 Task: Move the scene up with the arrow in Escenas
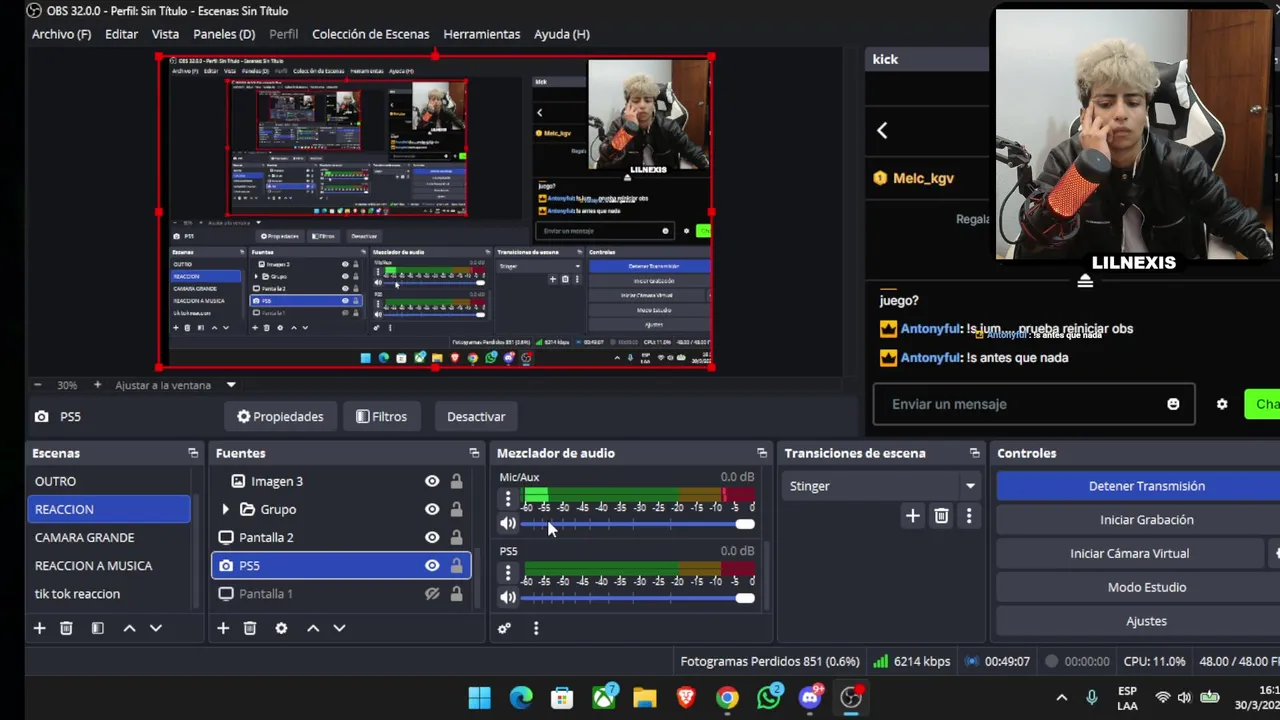pos(129,628)
